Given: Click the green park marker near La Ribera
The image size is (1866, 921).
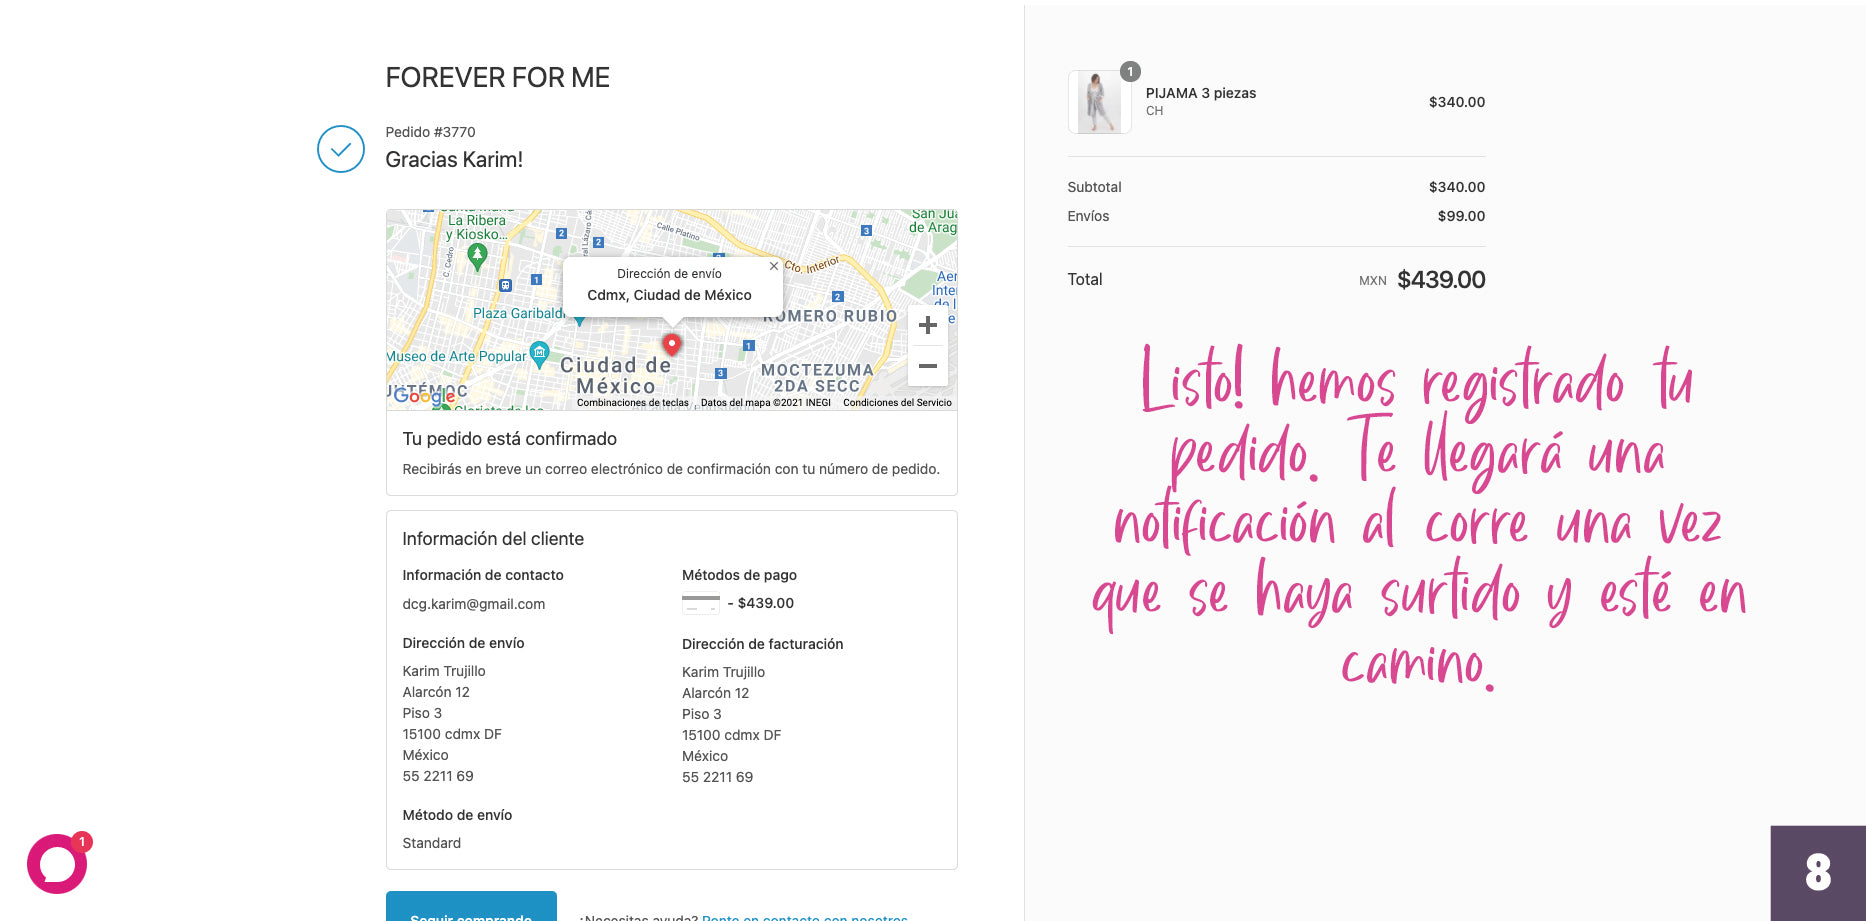Looking at the screenshot, I should [478, 255].
